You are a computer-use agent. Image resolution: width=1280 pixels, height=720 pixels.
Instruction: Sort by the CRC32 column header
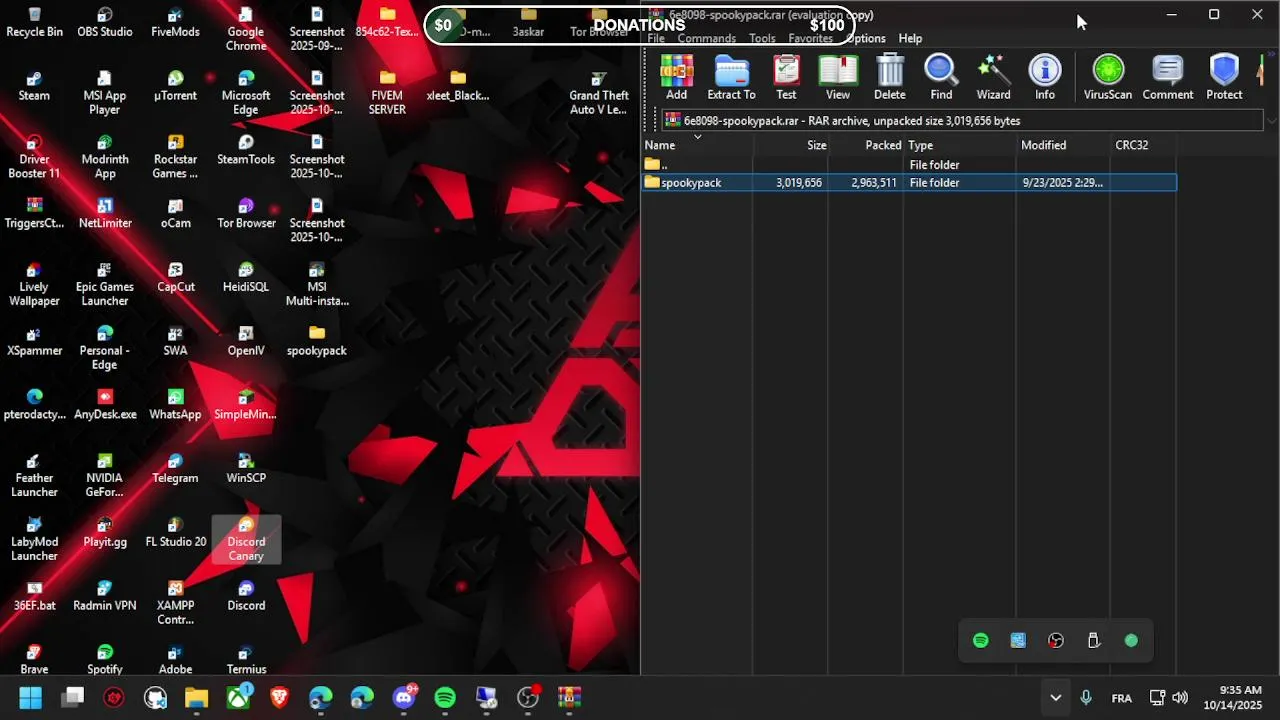(1142, 145)
